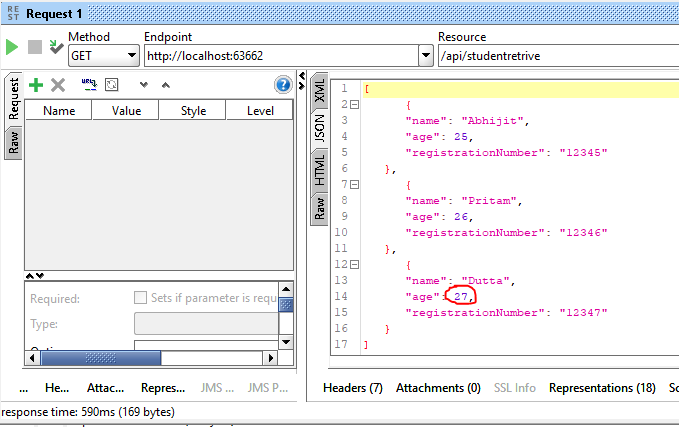679x427 pixels.
Task: Click the Name column header
Action: tap(59, 110)
